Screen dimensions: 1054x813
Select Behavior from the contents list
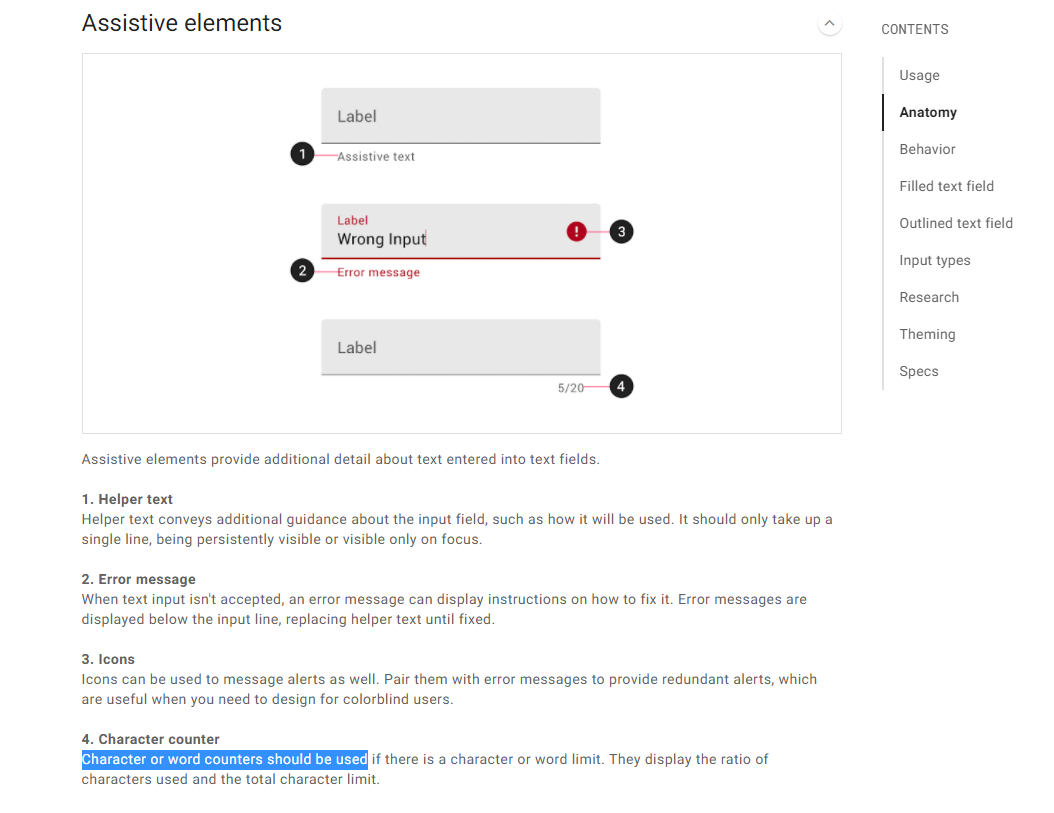click(x=926, y=149)
